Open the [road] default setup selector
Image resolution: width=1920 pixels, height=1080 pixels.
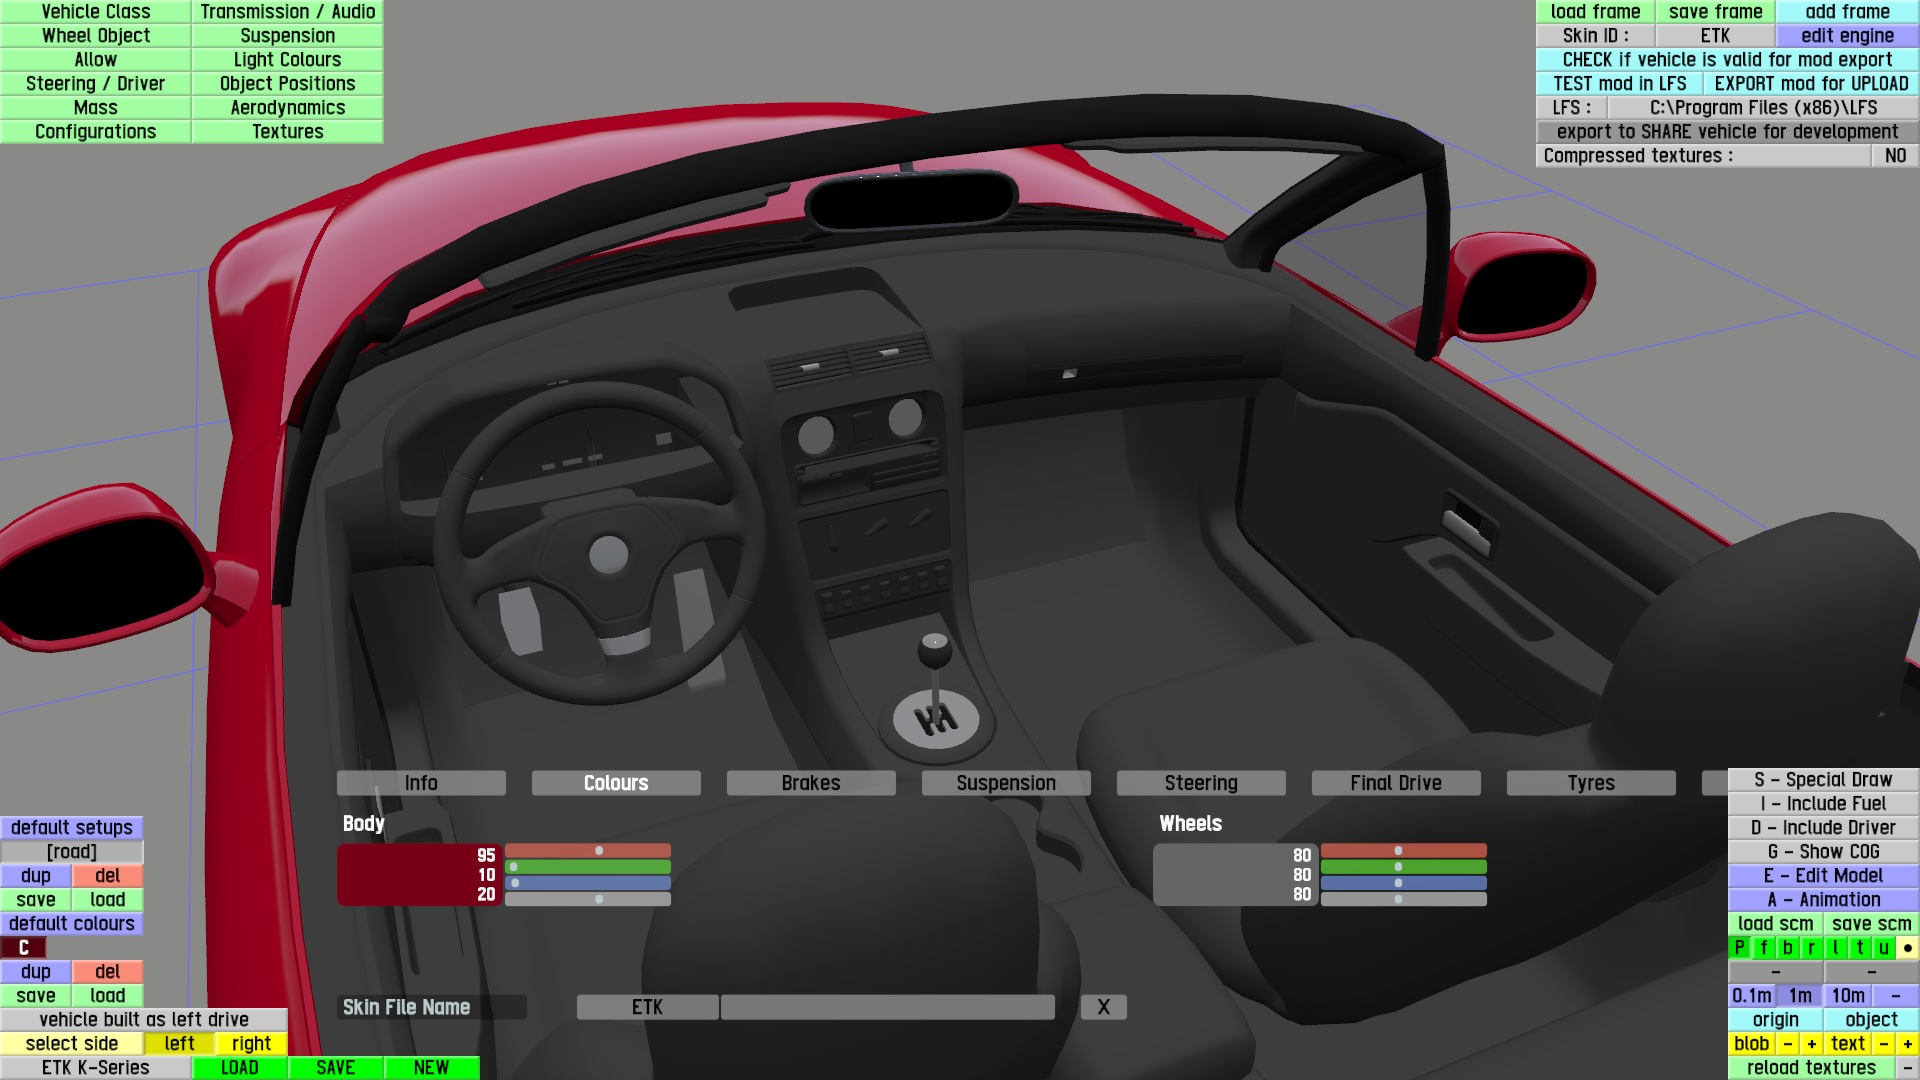[72, 852]
